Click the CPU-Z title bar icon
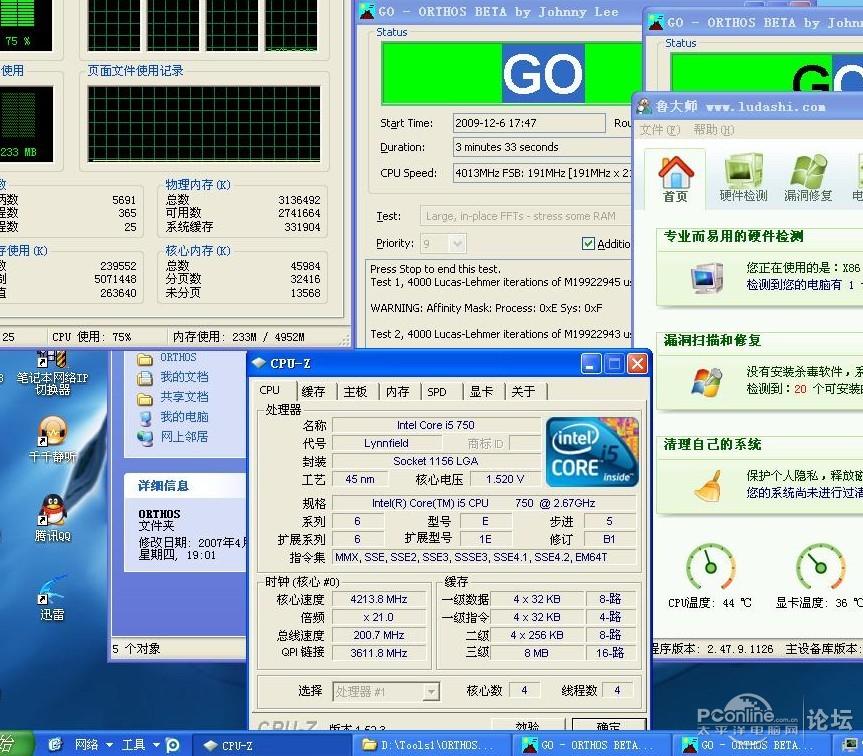This screenshot has width=863, height=756. click(x=258, y=364)
